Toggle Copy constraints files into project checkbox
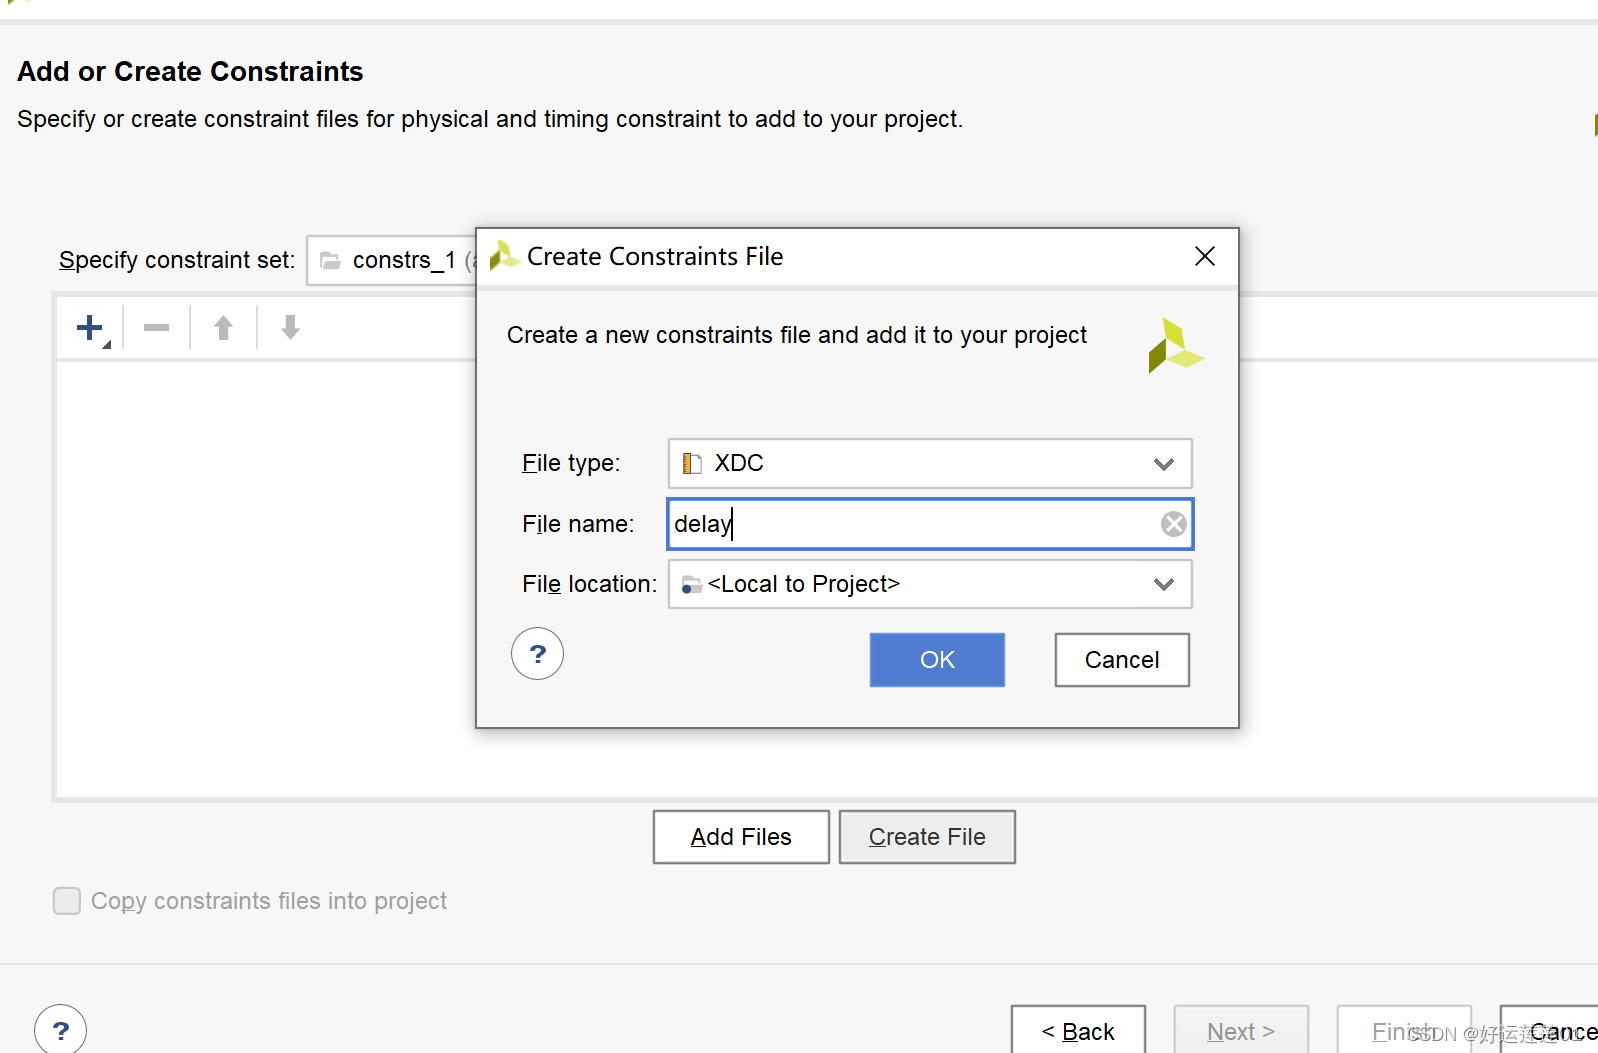 tap(67, 901)
